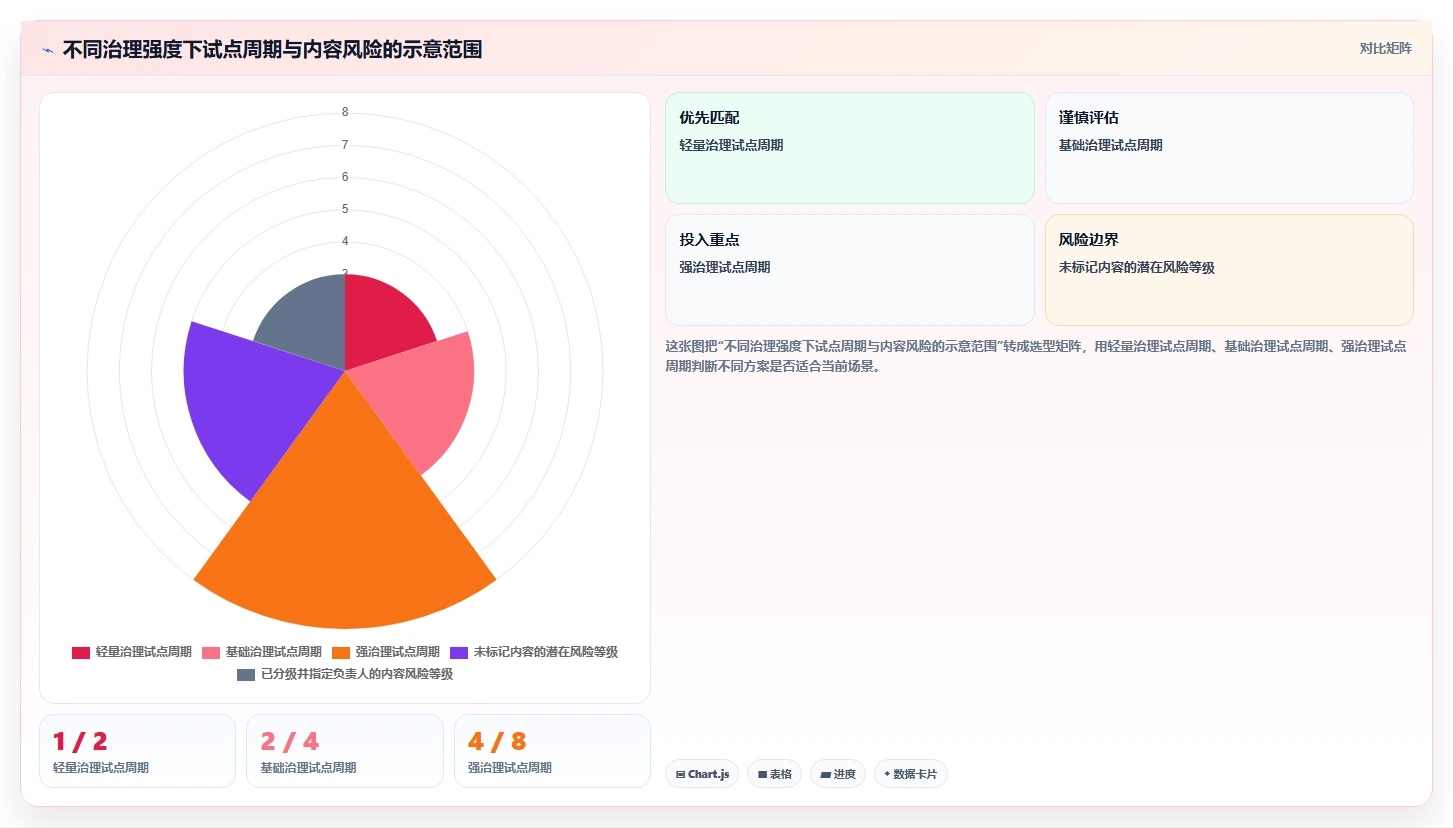The width and height of the screenshot is (1453, 828).
Task: Click the 进度 tag chip
Action: coord(838,774)
